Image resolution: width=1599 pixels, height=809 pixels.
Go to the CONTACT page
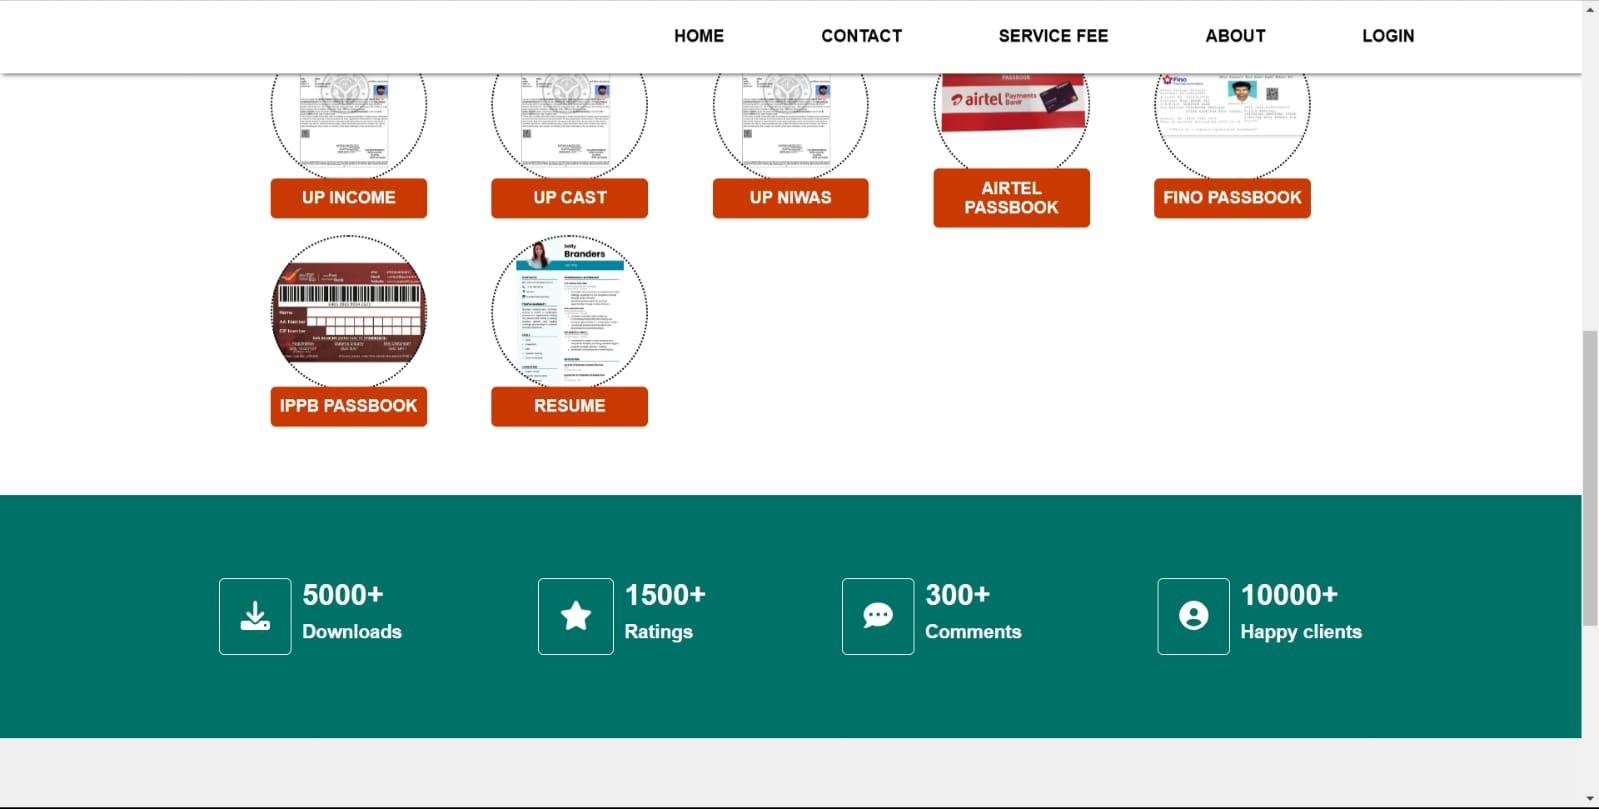pyautogui.click(x=861, y=36)
